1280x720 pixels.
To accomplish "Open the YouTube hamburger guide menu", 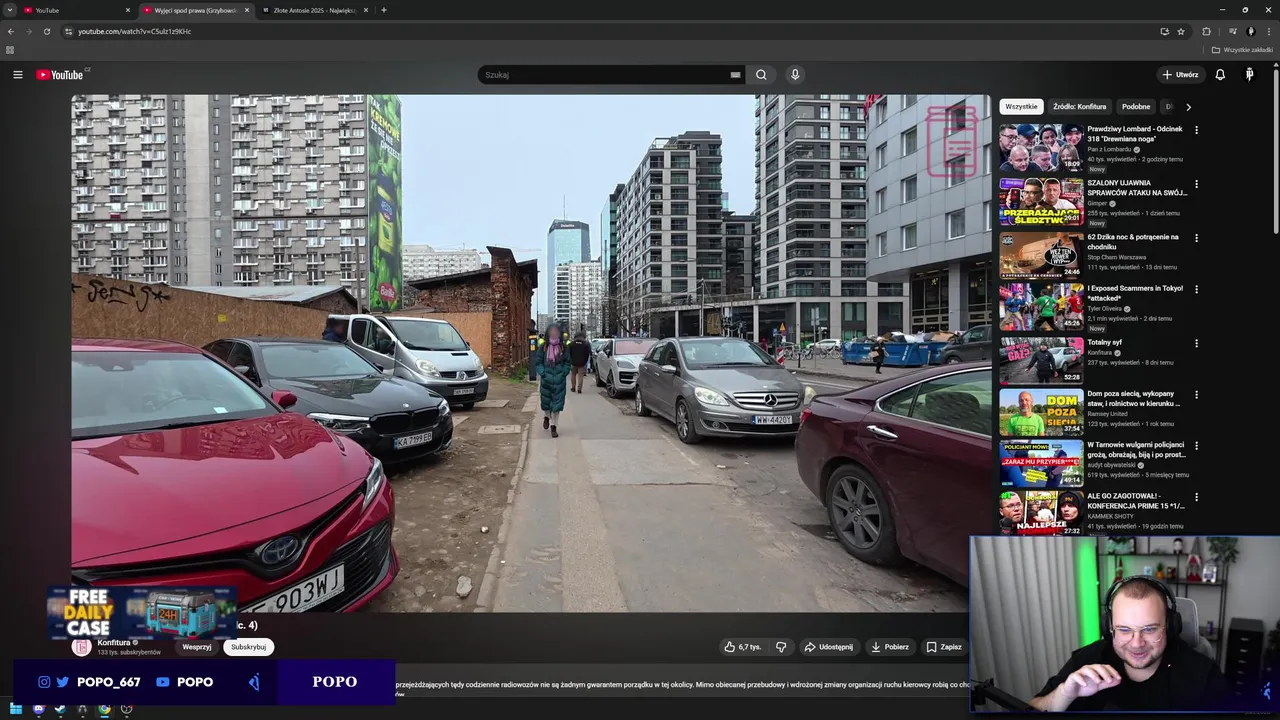I will coord(17,75).
